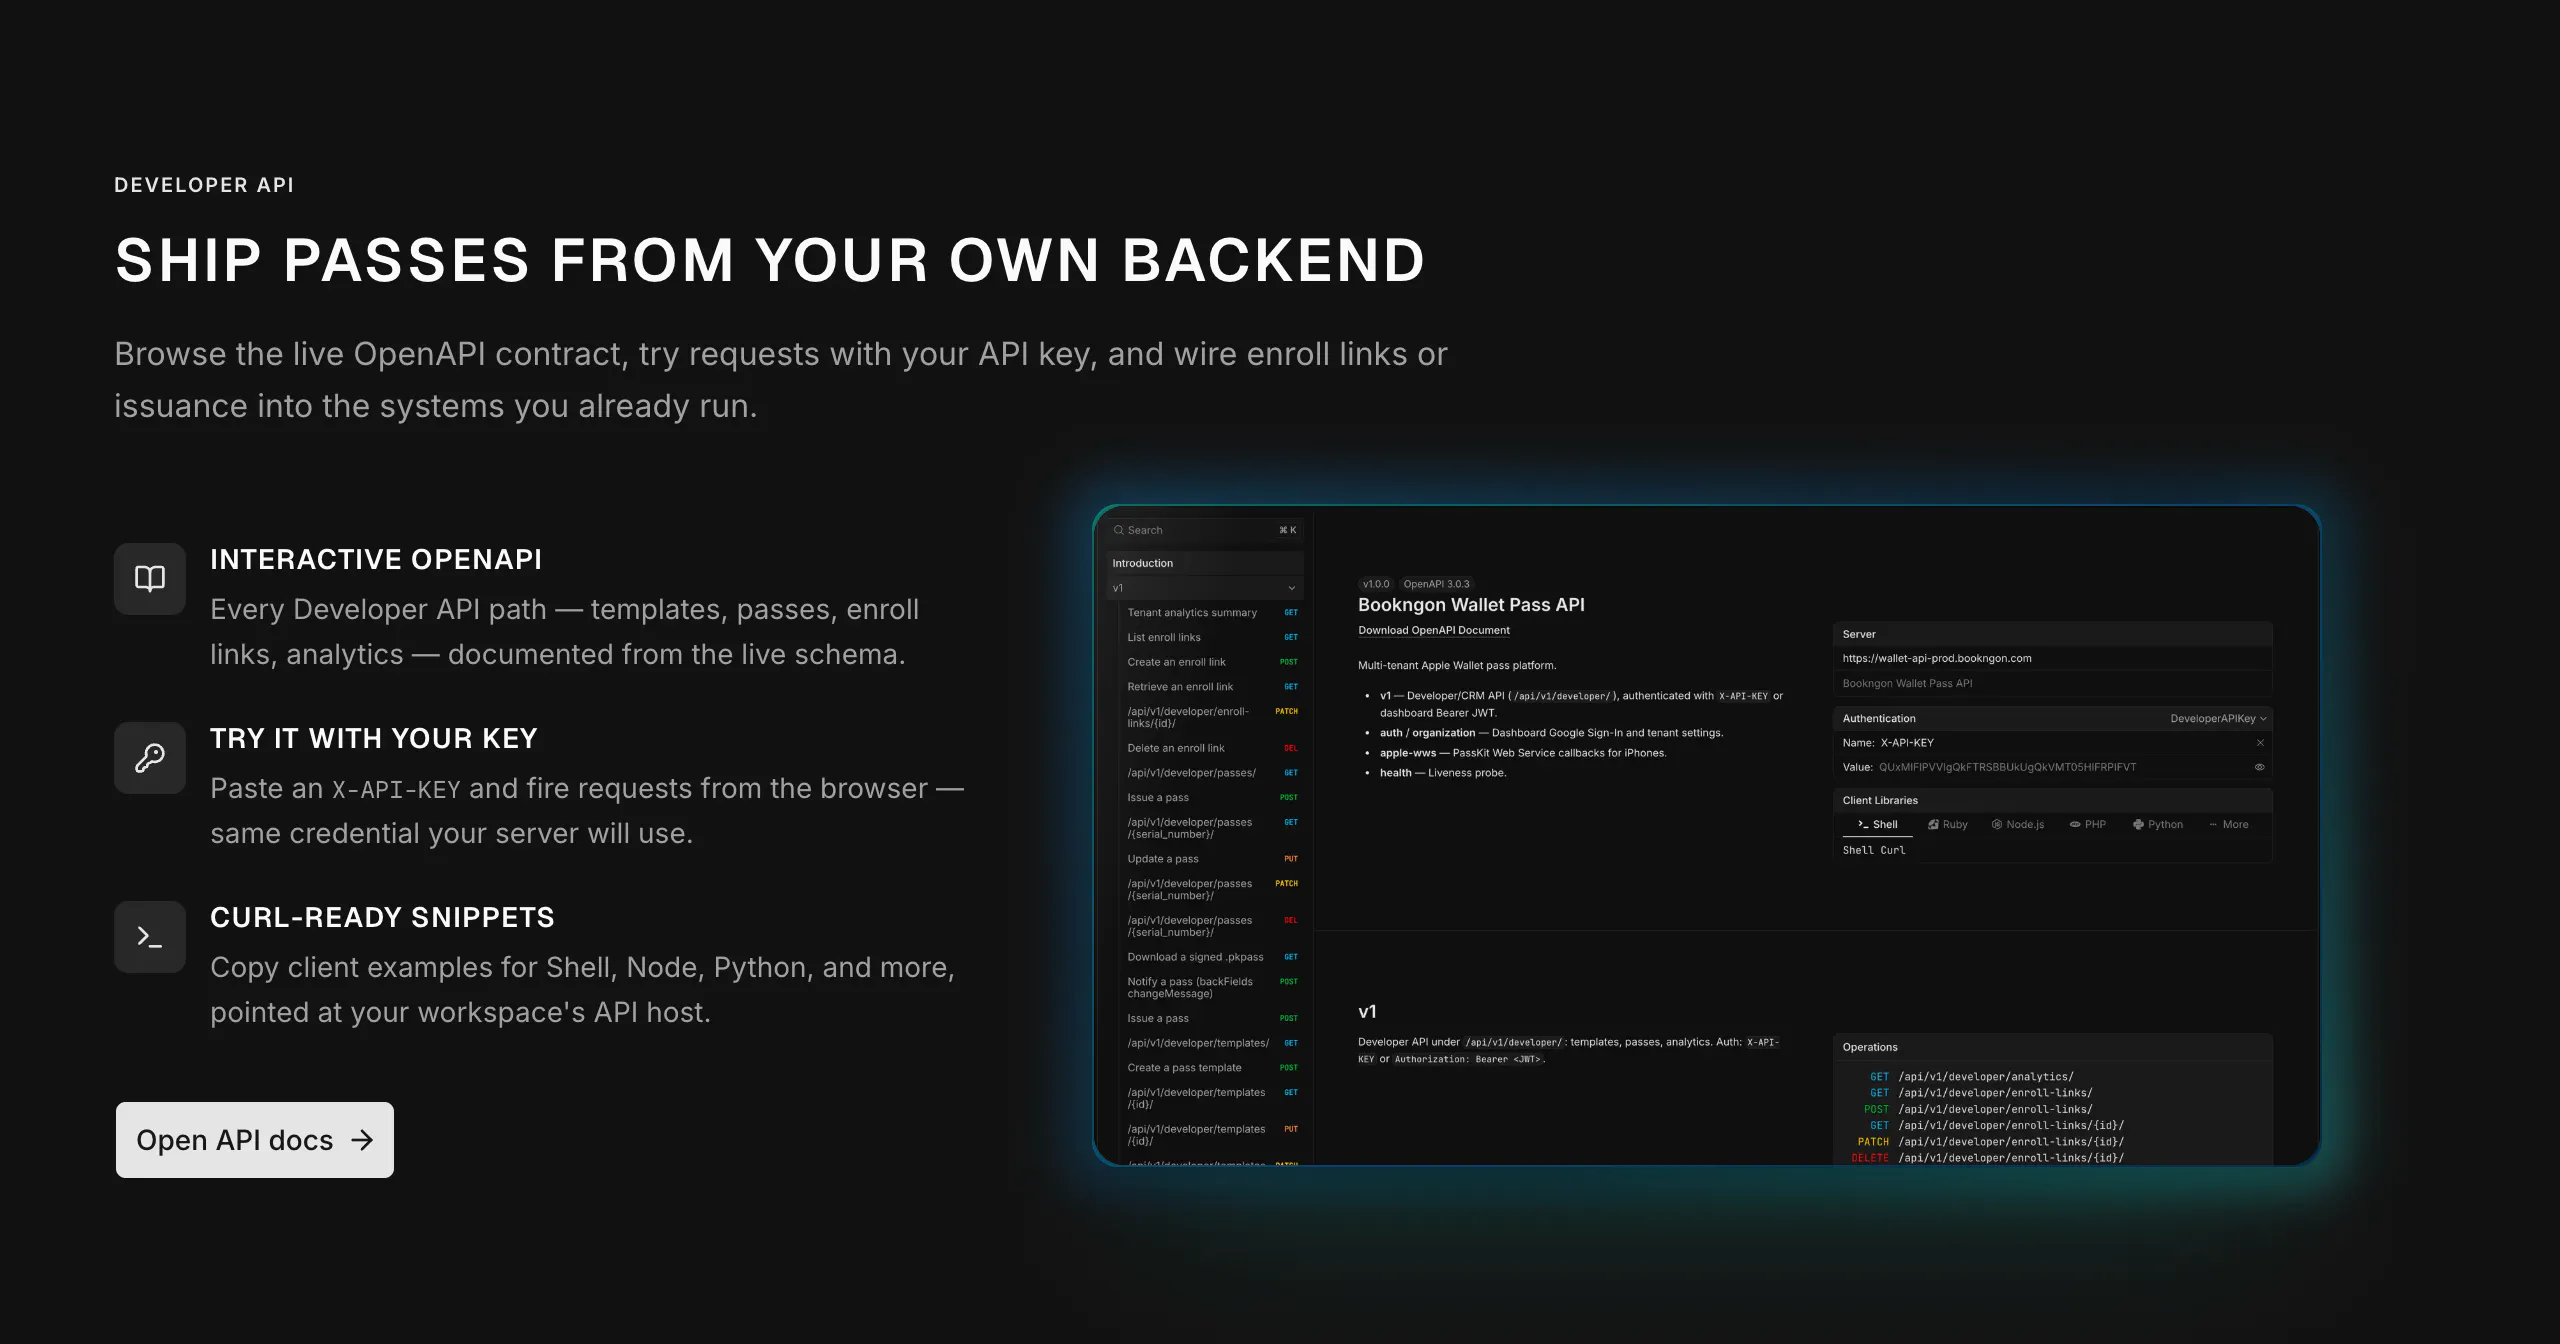
Task: Click the terminal prompt icon beside Curl-Ready Snippets
Action: (x=150, y=936)
